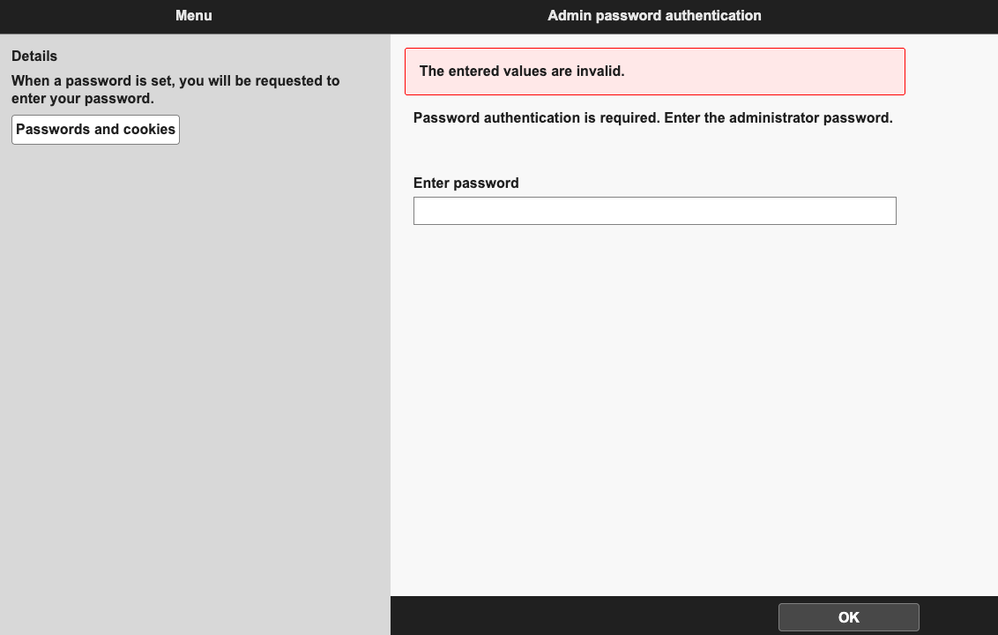Click the 'Enter password' field label
Image resolution: width=998 pixels, height=635 pixels.
click(x=466, y=183)
